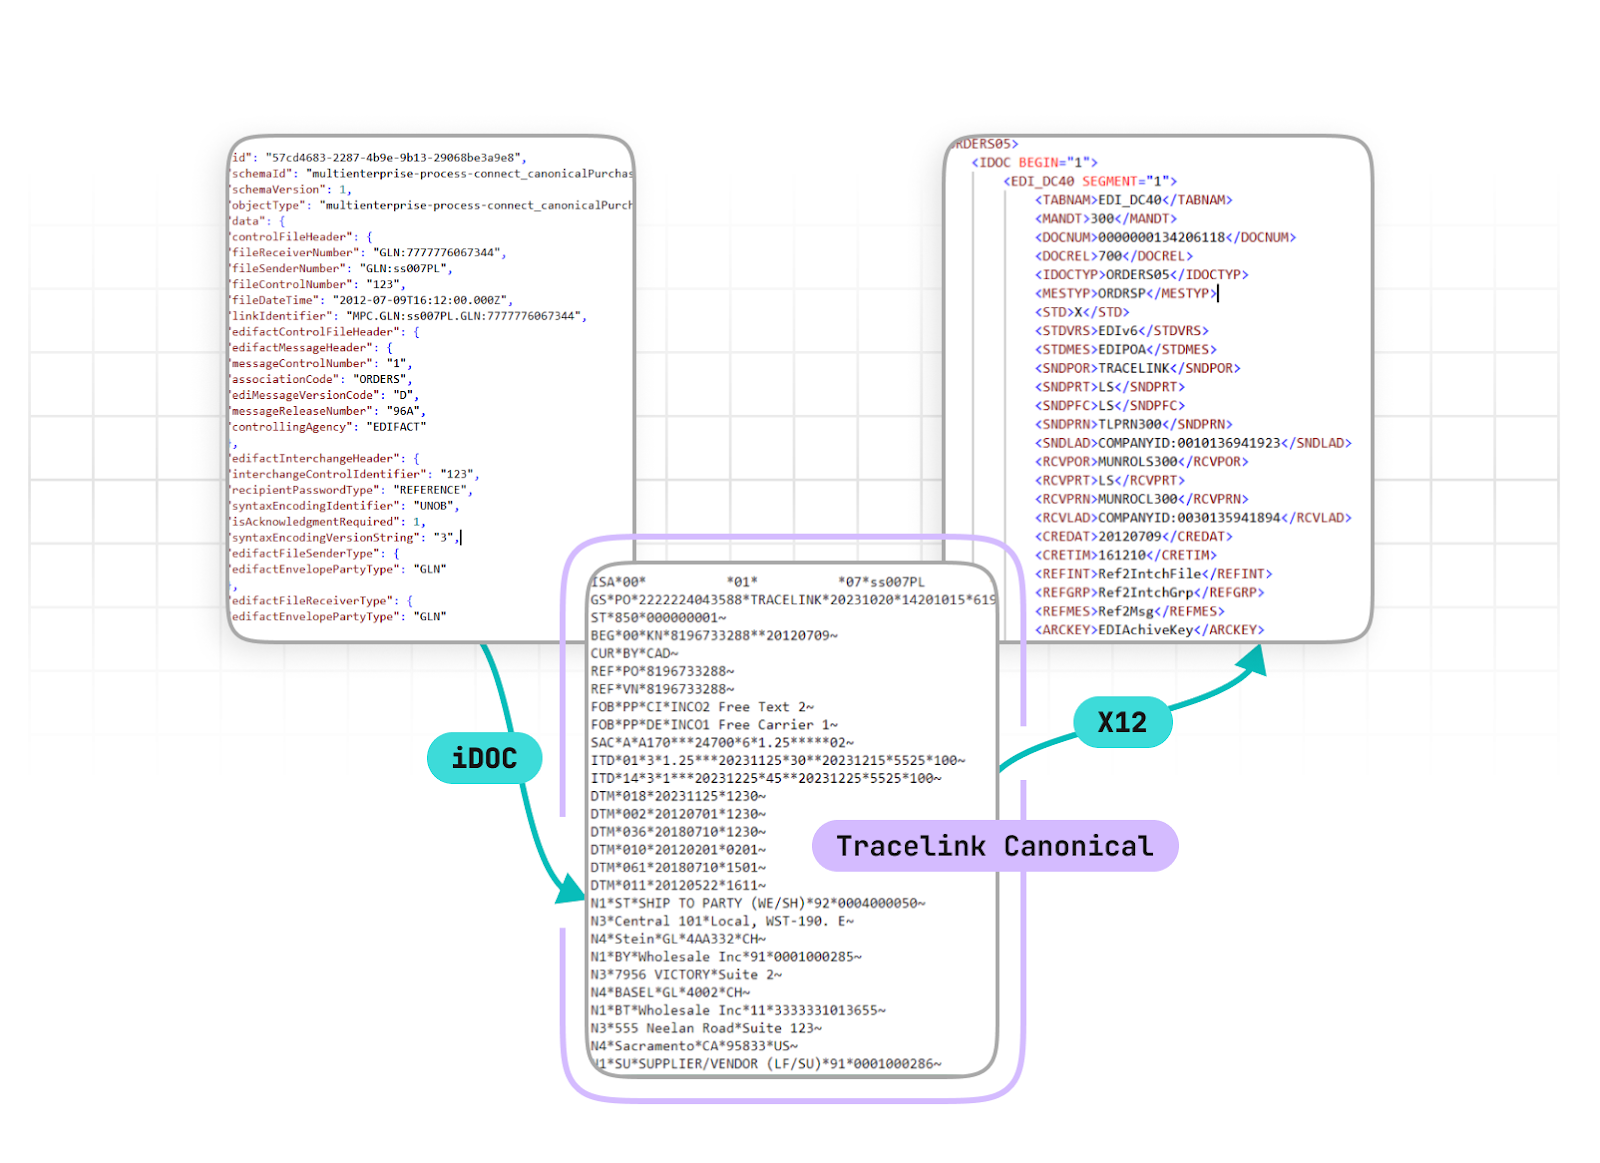Click the "fileSenderNumber": "GLN:ss007PL" line
The width and height of the screenshot is (1600, 1163).
point(342,269)
